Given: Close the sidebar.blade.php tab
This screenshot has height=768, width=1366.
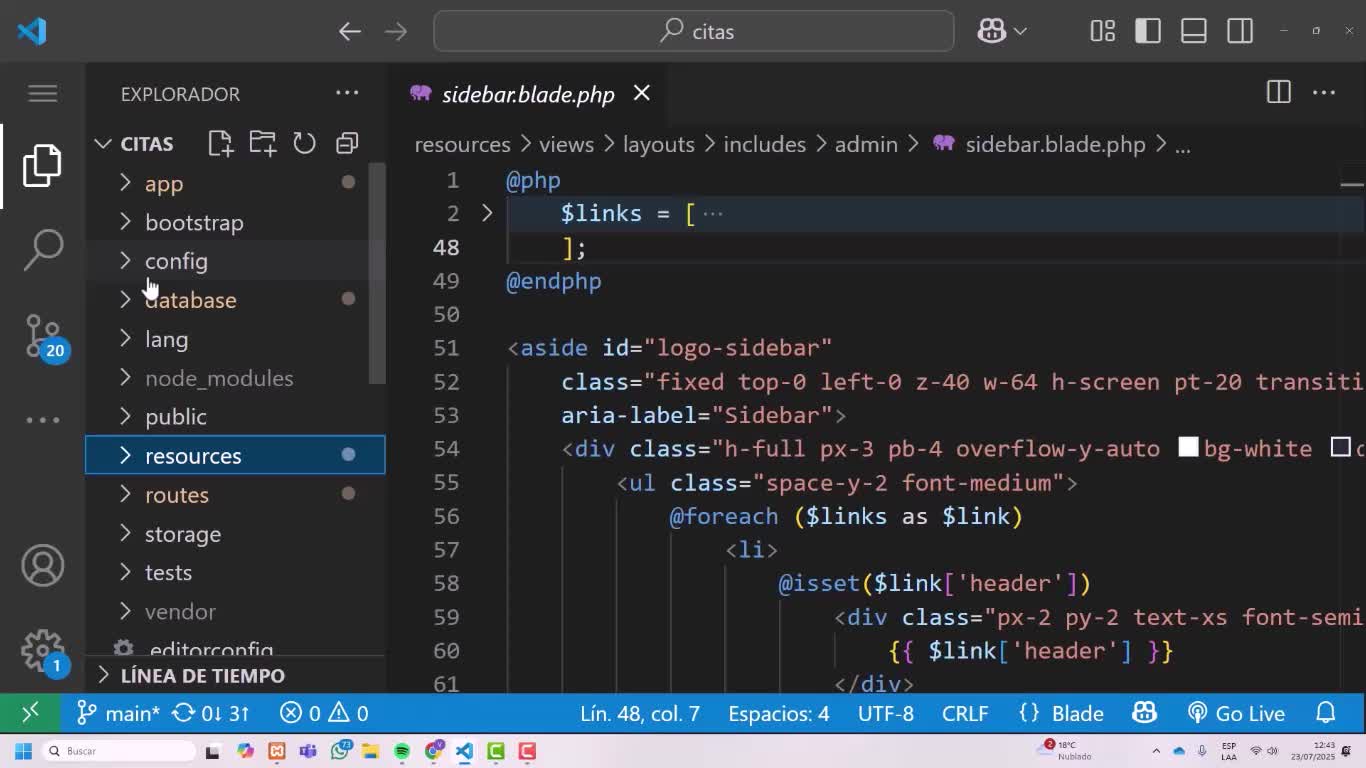Looking at the screenshot, I should pos(642,93).
